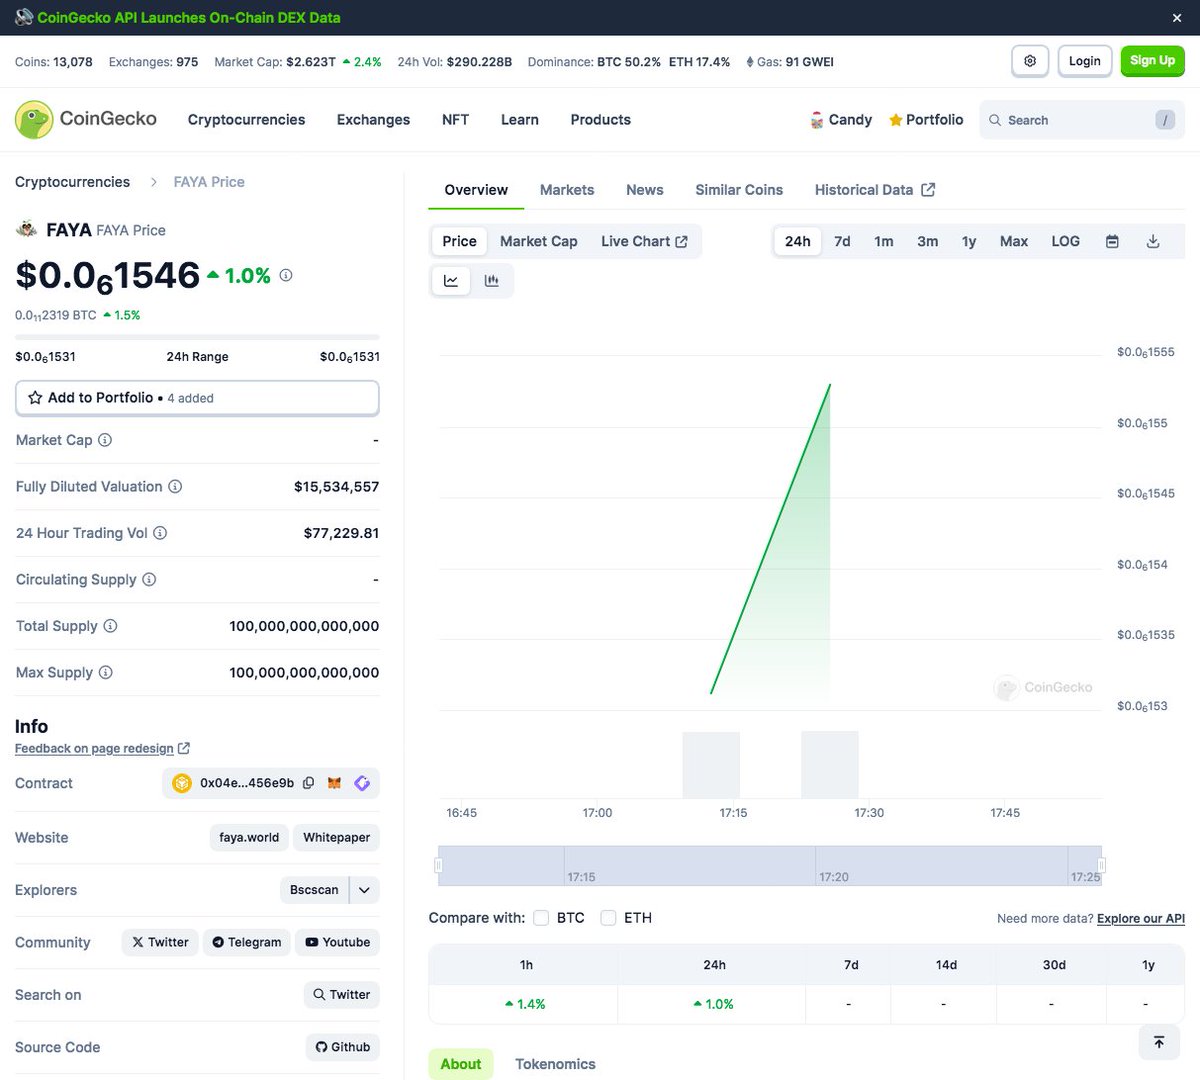Toggle the LOG scale option
This screenshot has height=1080, width=1200.
1065,241
